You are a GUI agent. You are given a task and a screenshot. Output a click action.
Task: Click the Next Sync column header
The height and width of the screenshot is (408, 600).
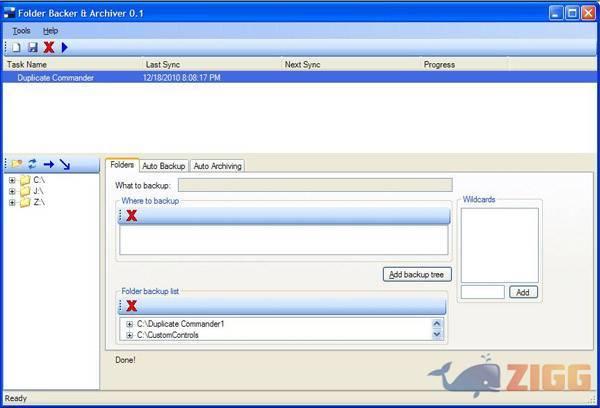[x=351, y=64]
